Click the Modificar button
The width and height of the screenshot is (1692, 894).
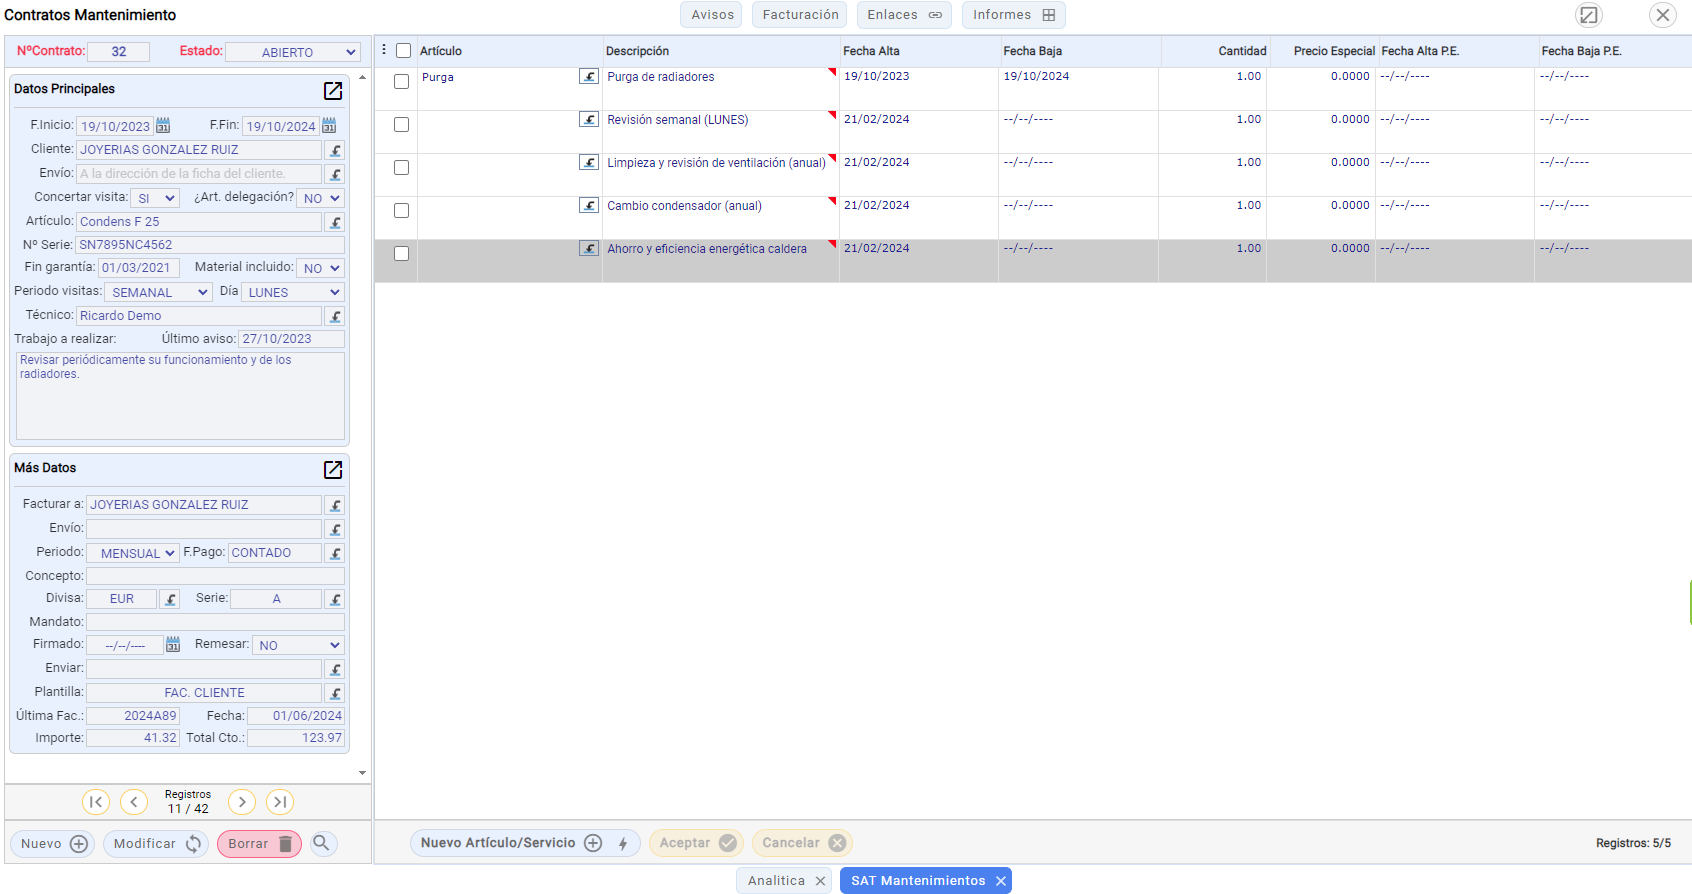[156, 844]
